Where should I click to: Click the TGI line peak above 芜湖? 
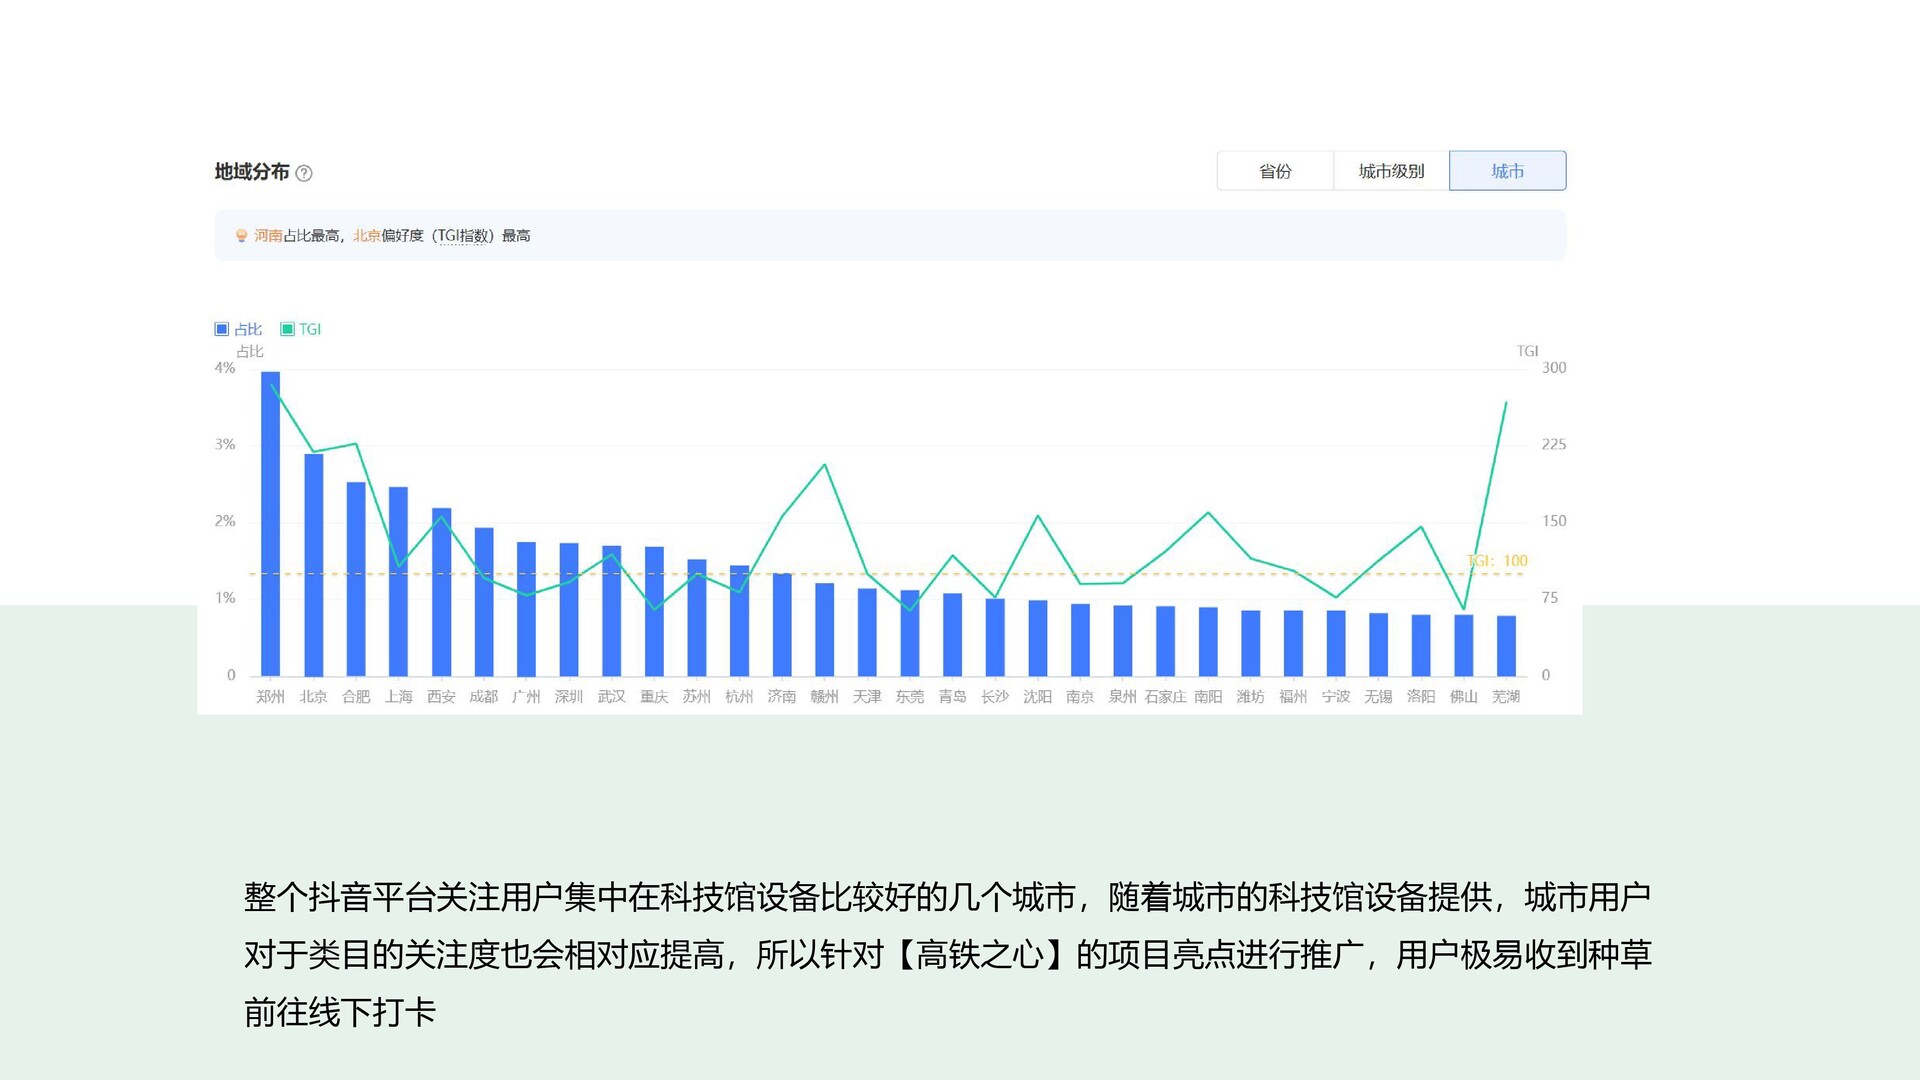click(x=1506, y=403)
